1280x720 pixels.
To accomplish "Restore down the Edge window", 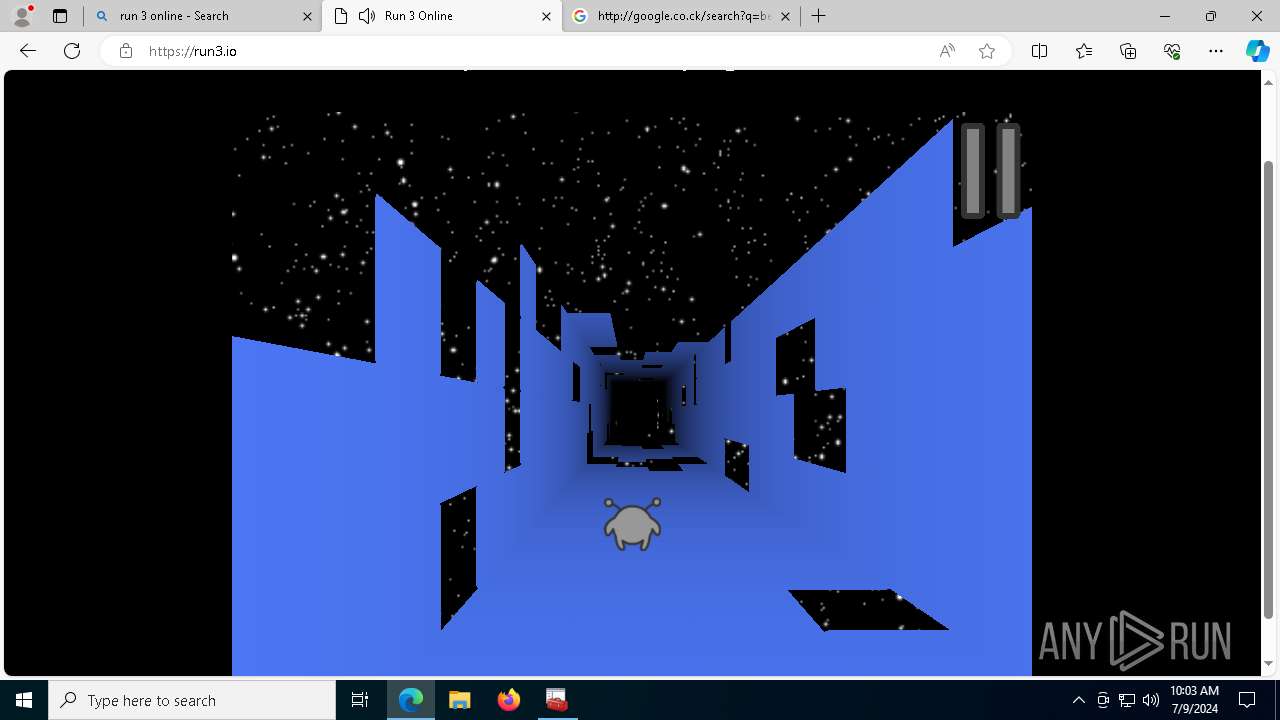I will click(x=1211, y=16).
